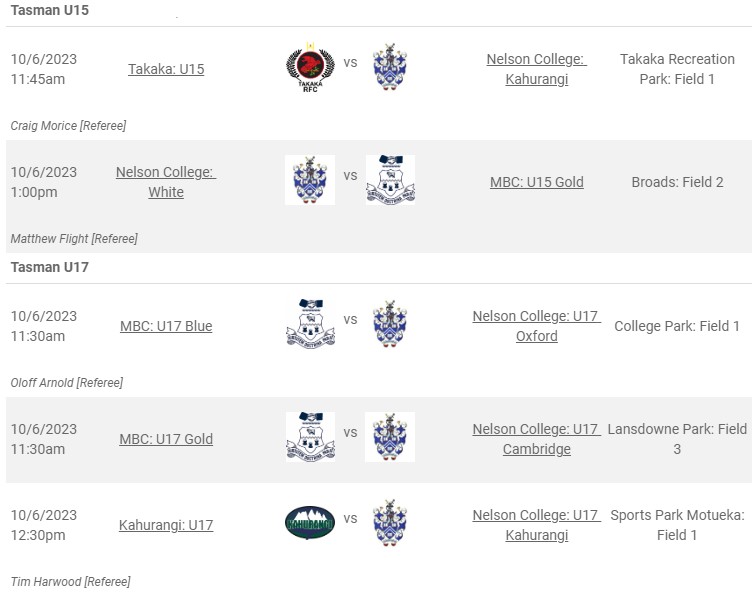Click the Kahurangi mountain logo

(x=310, y=523)
